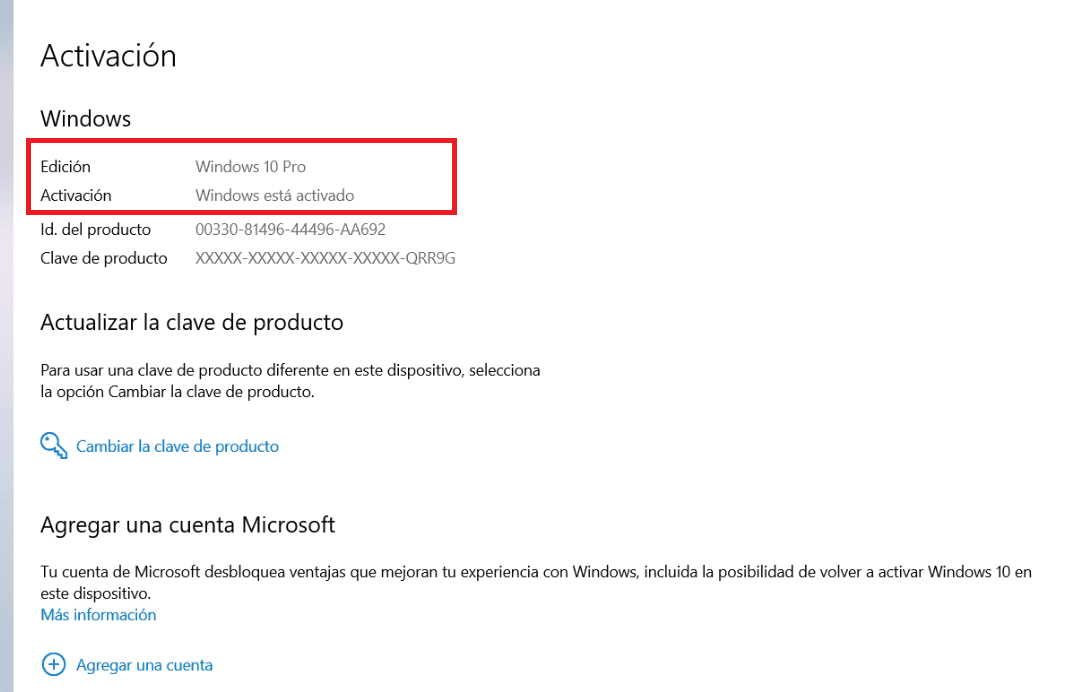Click the Agregar una cuenta Microsoft heading
This screenshot has height=692, width=1069.
click(x=187, y=525)
